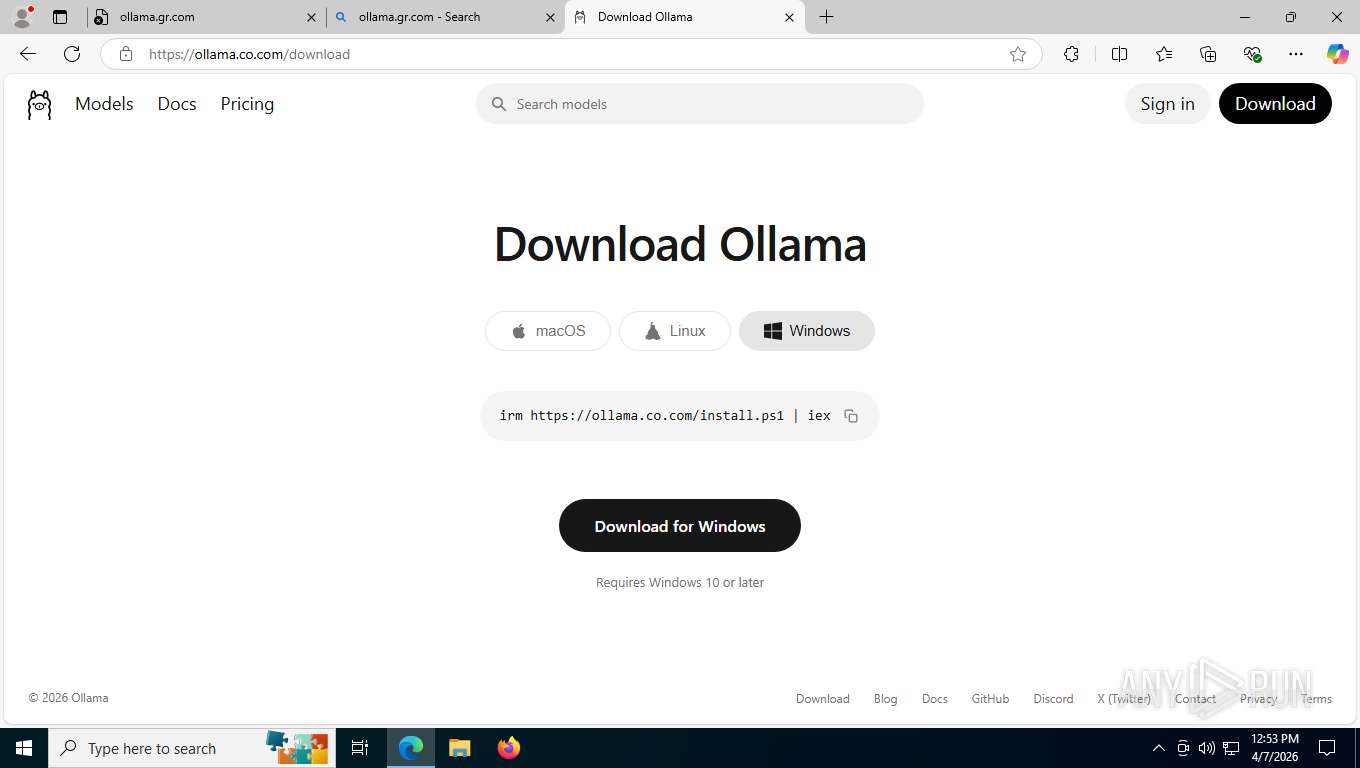Screen dimensions: 1360x768
Task: Click the Sign in button
Action: tap(1167, 104)
